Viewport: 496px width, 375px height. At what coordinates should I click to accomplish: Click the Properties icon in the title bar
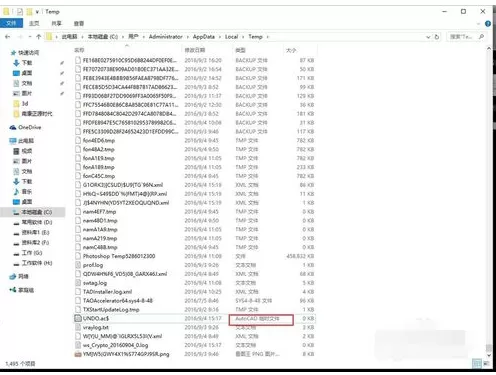pyautogui.click(x=20, y=12)
